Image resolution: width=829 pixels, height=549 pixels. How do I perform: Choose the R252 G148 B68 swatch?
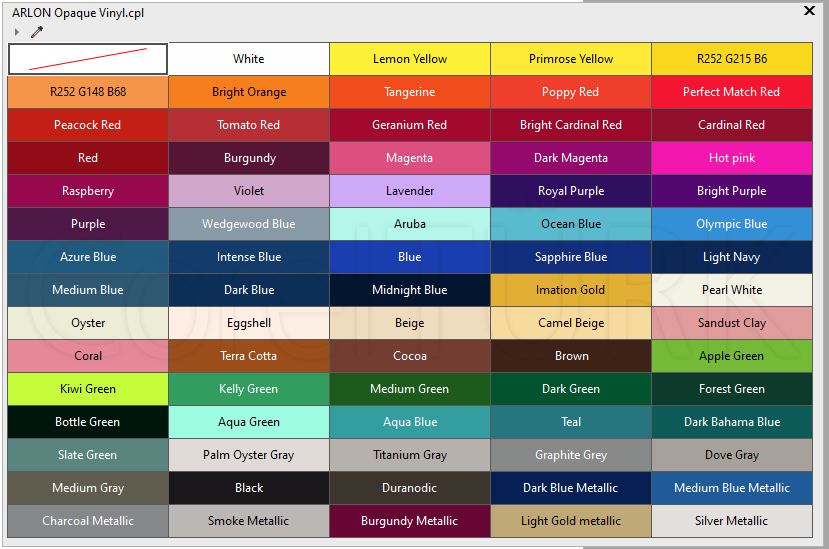pos(88,92)
